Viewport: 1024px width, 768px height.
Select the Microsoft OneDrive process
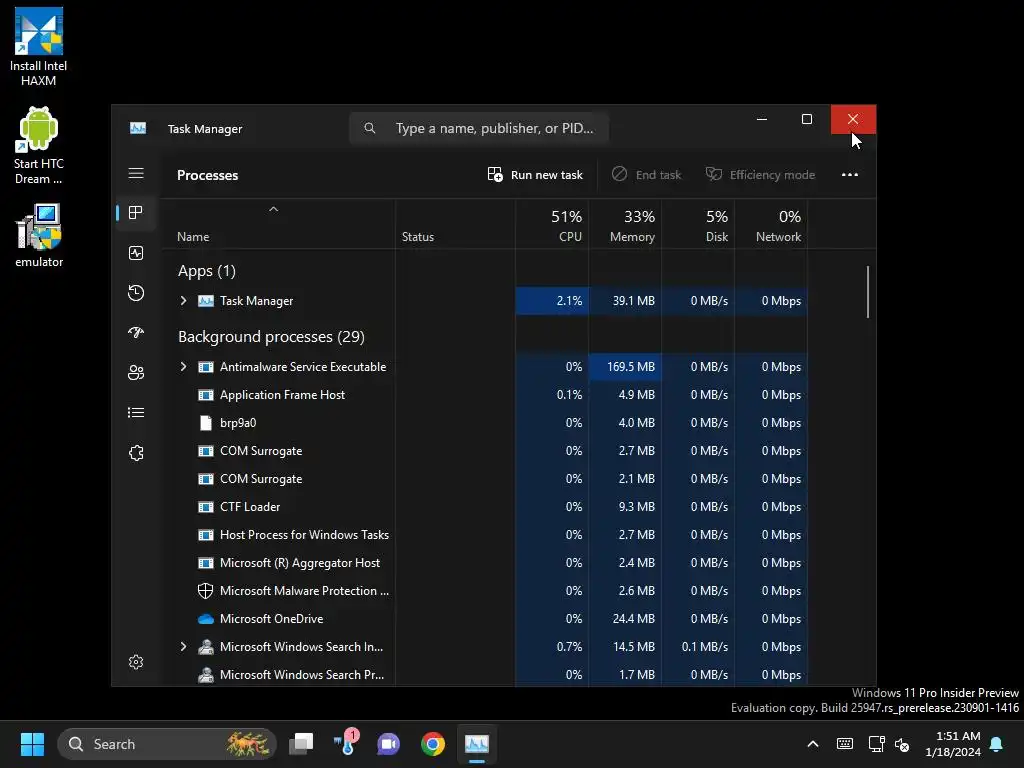[x=485, y=618]
